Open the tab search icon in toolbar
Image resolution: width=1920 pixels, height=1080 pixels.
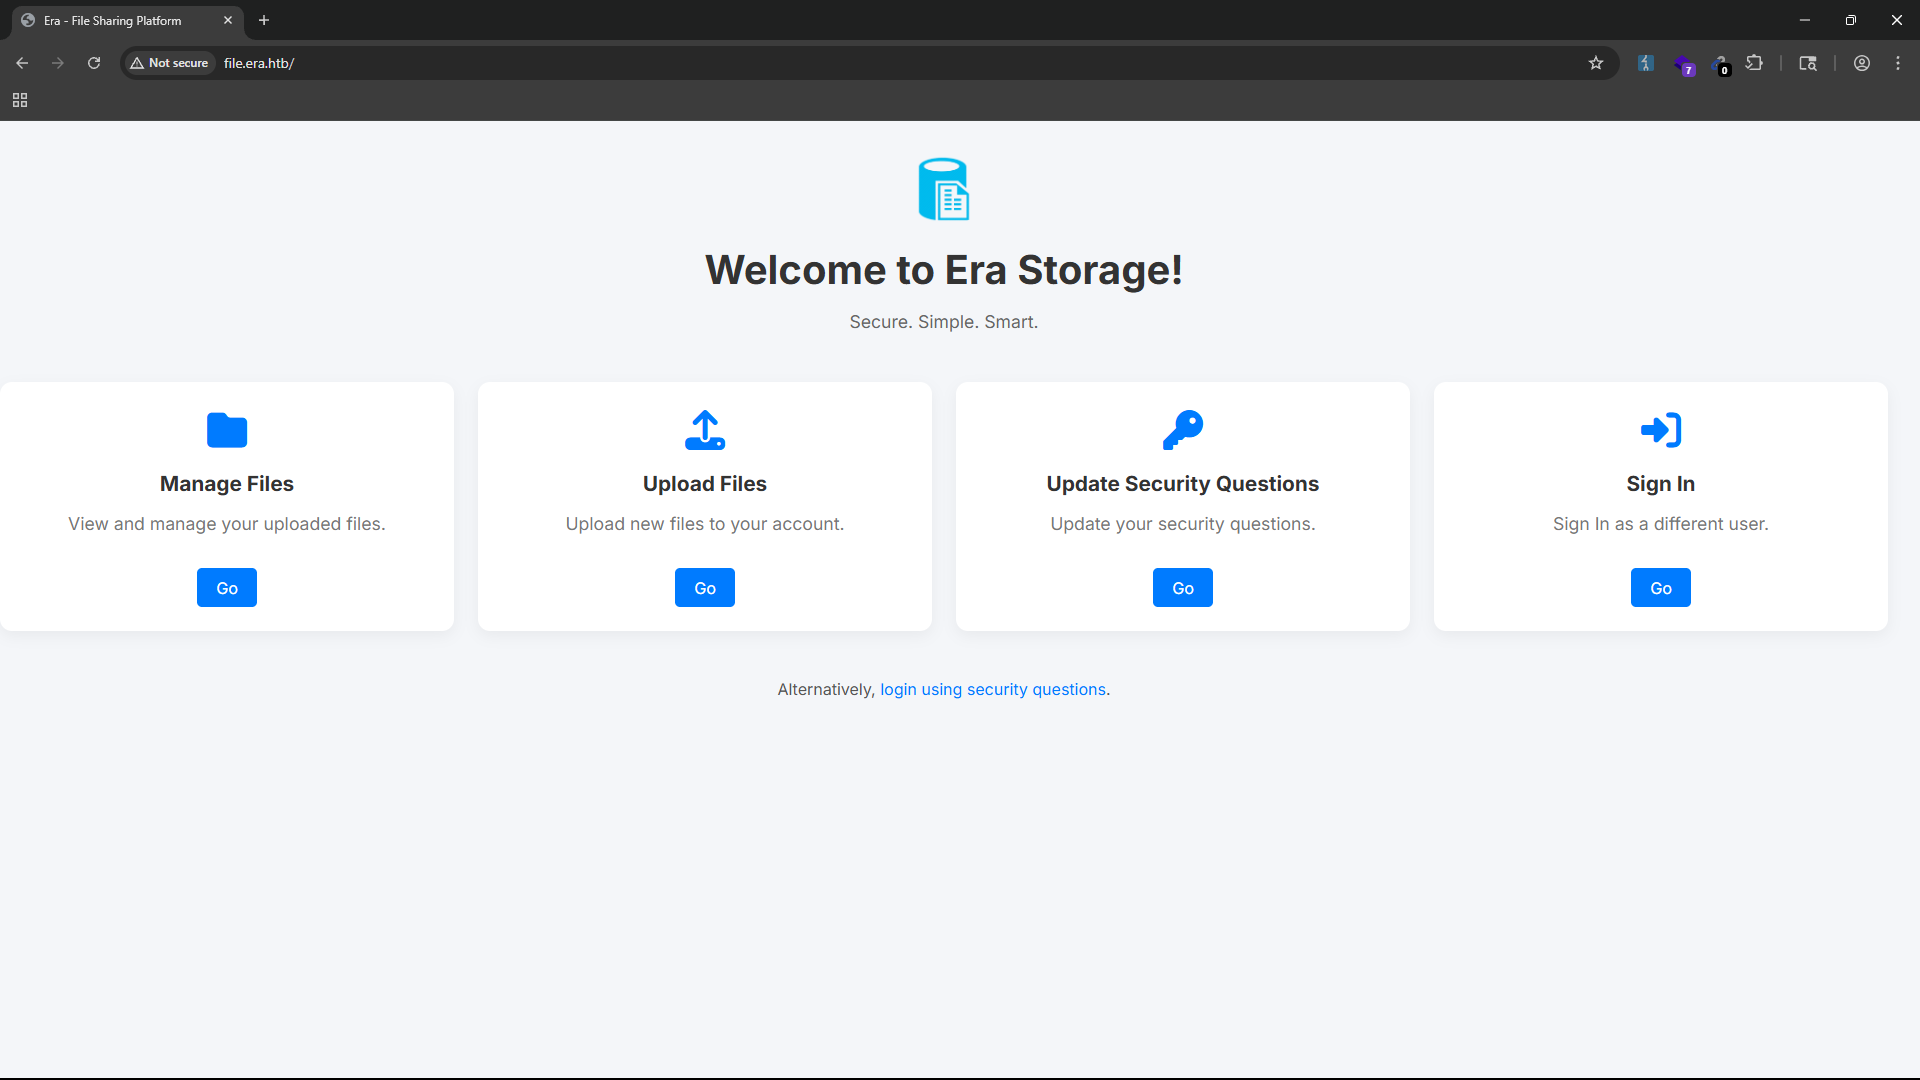(x=1808, y=63)
